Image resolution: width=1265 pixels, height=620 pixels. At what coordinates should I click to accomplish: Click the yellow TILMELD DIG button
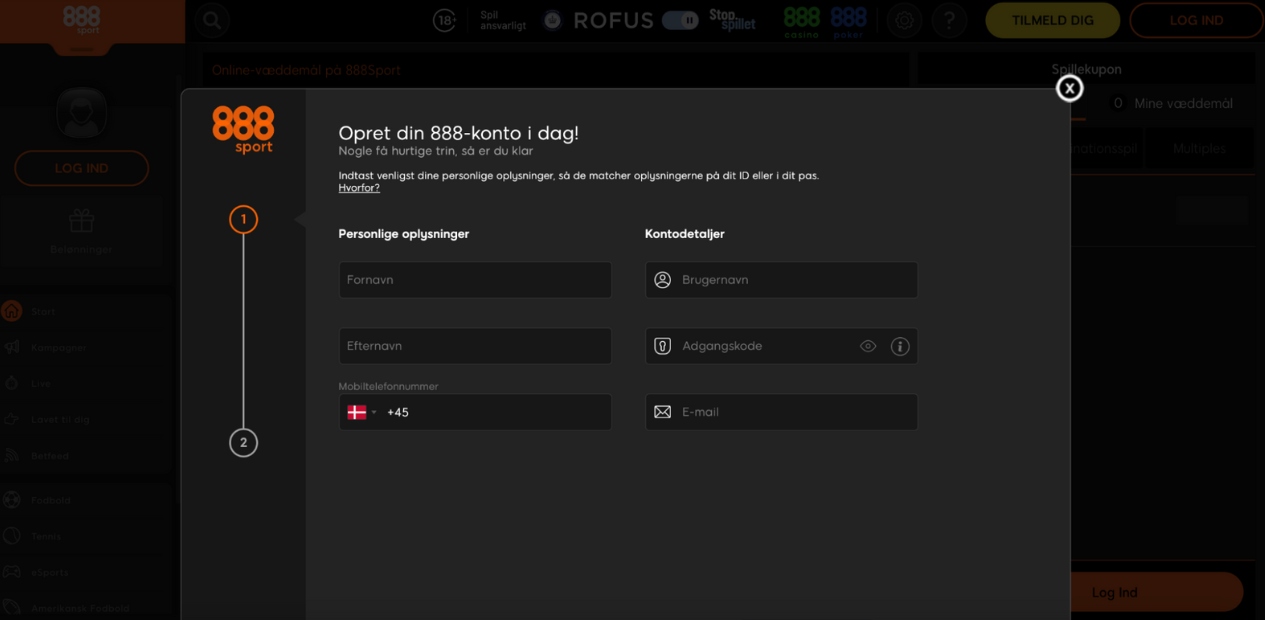[x=1053, y=20]
